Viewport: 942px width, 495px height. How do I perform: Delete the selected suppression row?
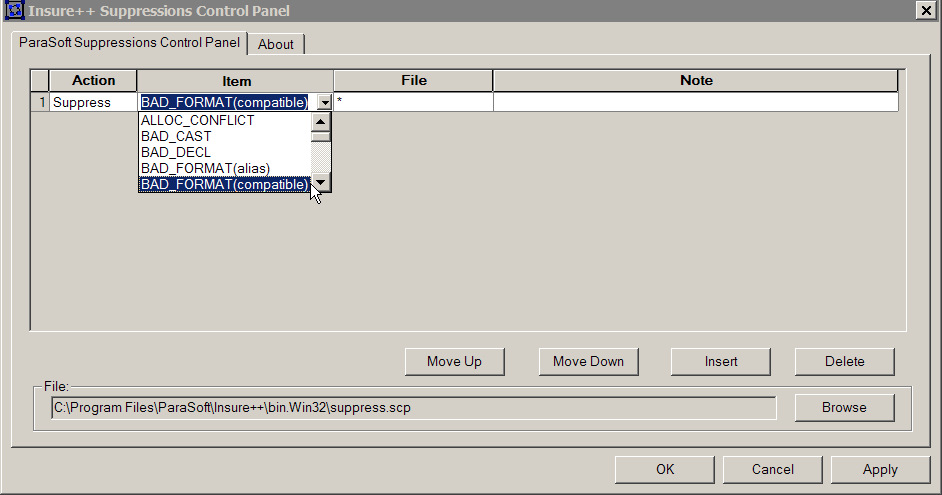[x=844, y=362]
